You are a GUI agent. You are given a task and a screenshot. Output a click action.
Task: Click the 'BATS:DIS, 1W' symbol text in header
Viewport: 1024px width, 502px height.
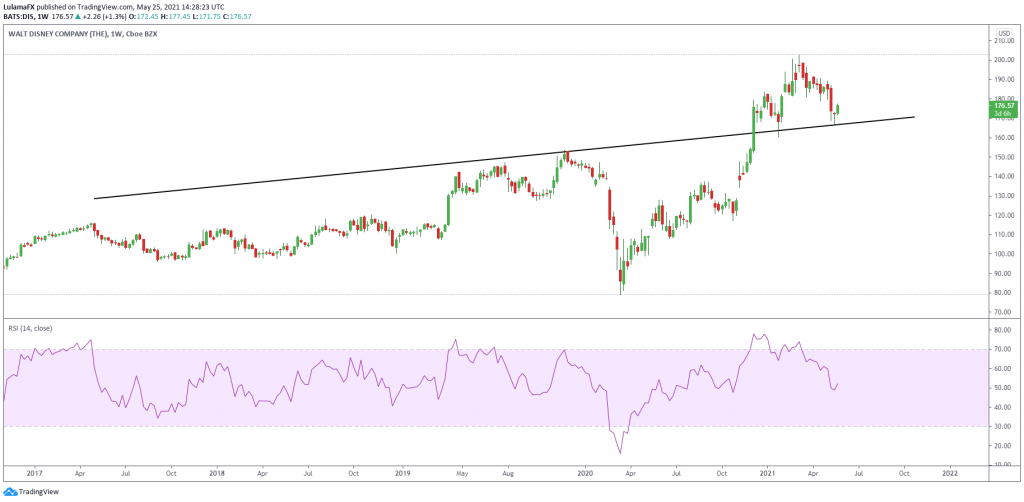[x=24, y=16]
